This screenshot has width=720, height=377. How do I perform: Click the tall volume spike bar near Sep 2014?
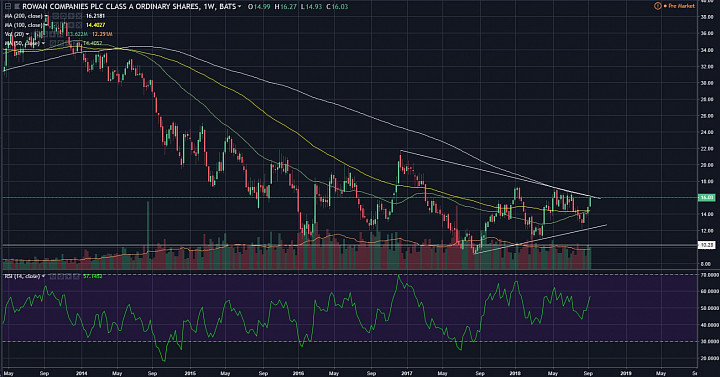[x=148, y=234]
